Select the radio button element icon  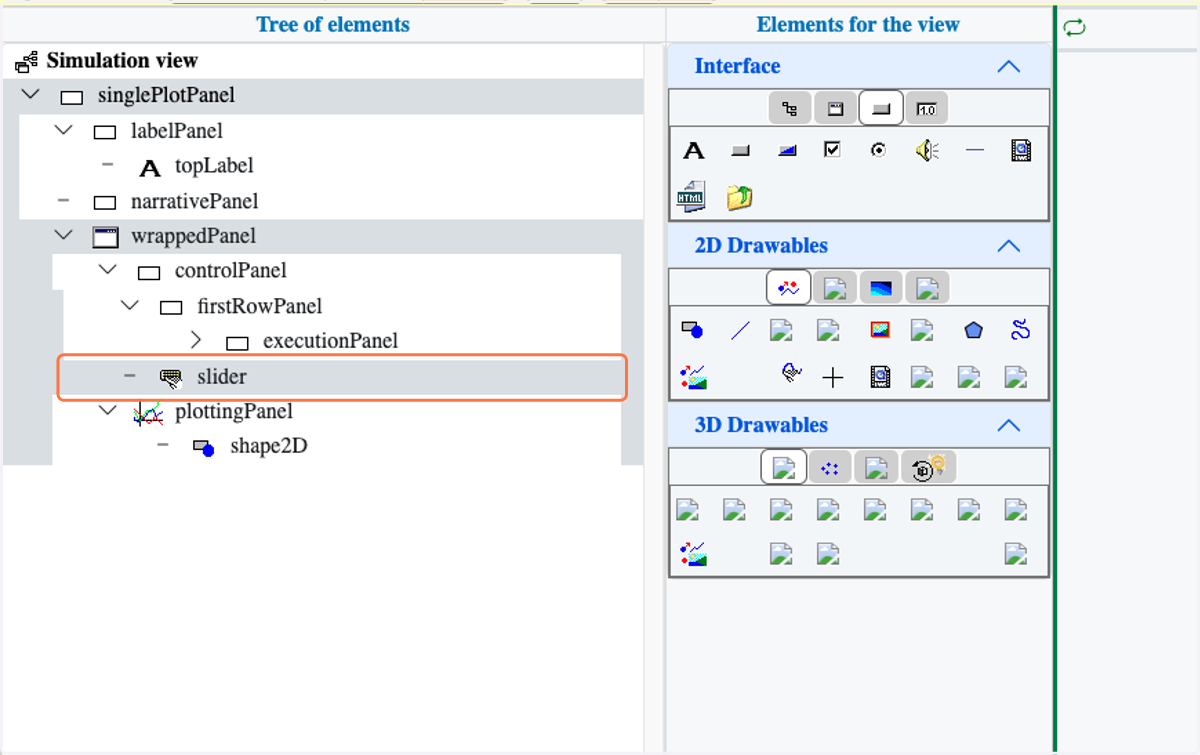point(878,150)
